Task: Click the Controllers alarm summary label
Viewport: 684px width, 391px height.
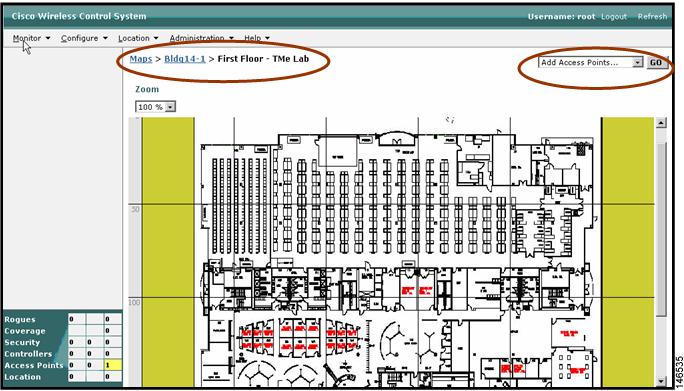Action: tap(28, 353)
